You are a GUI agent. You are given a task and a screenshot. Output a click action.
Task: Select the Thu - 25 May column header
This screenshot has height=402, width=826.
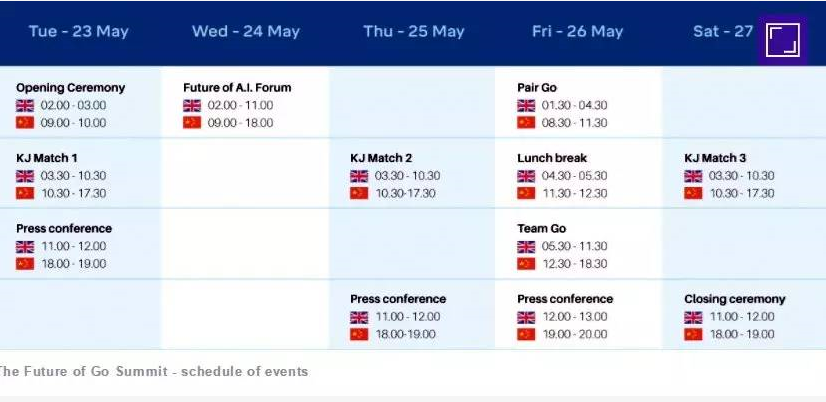414,31
